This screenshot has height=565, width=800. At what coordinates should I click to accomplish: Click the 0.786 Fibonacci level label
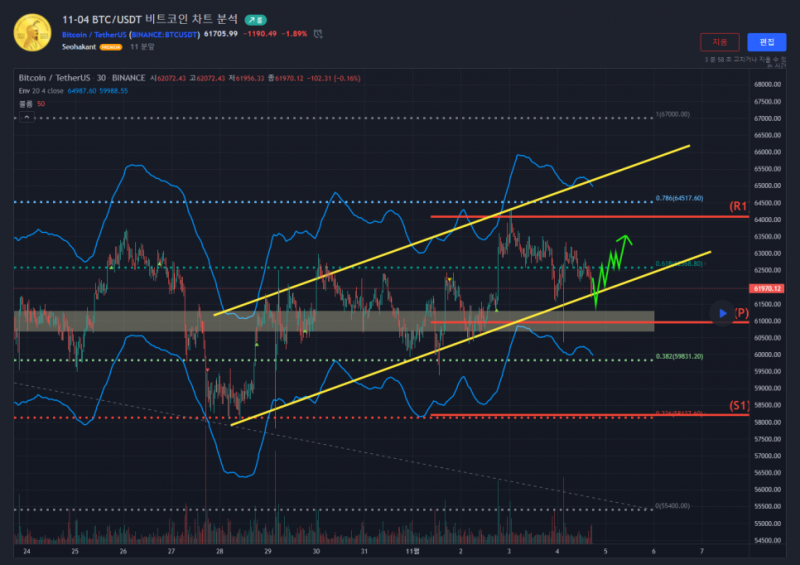pyautogui.click(x=679, y=198)
